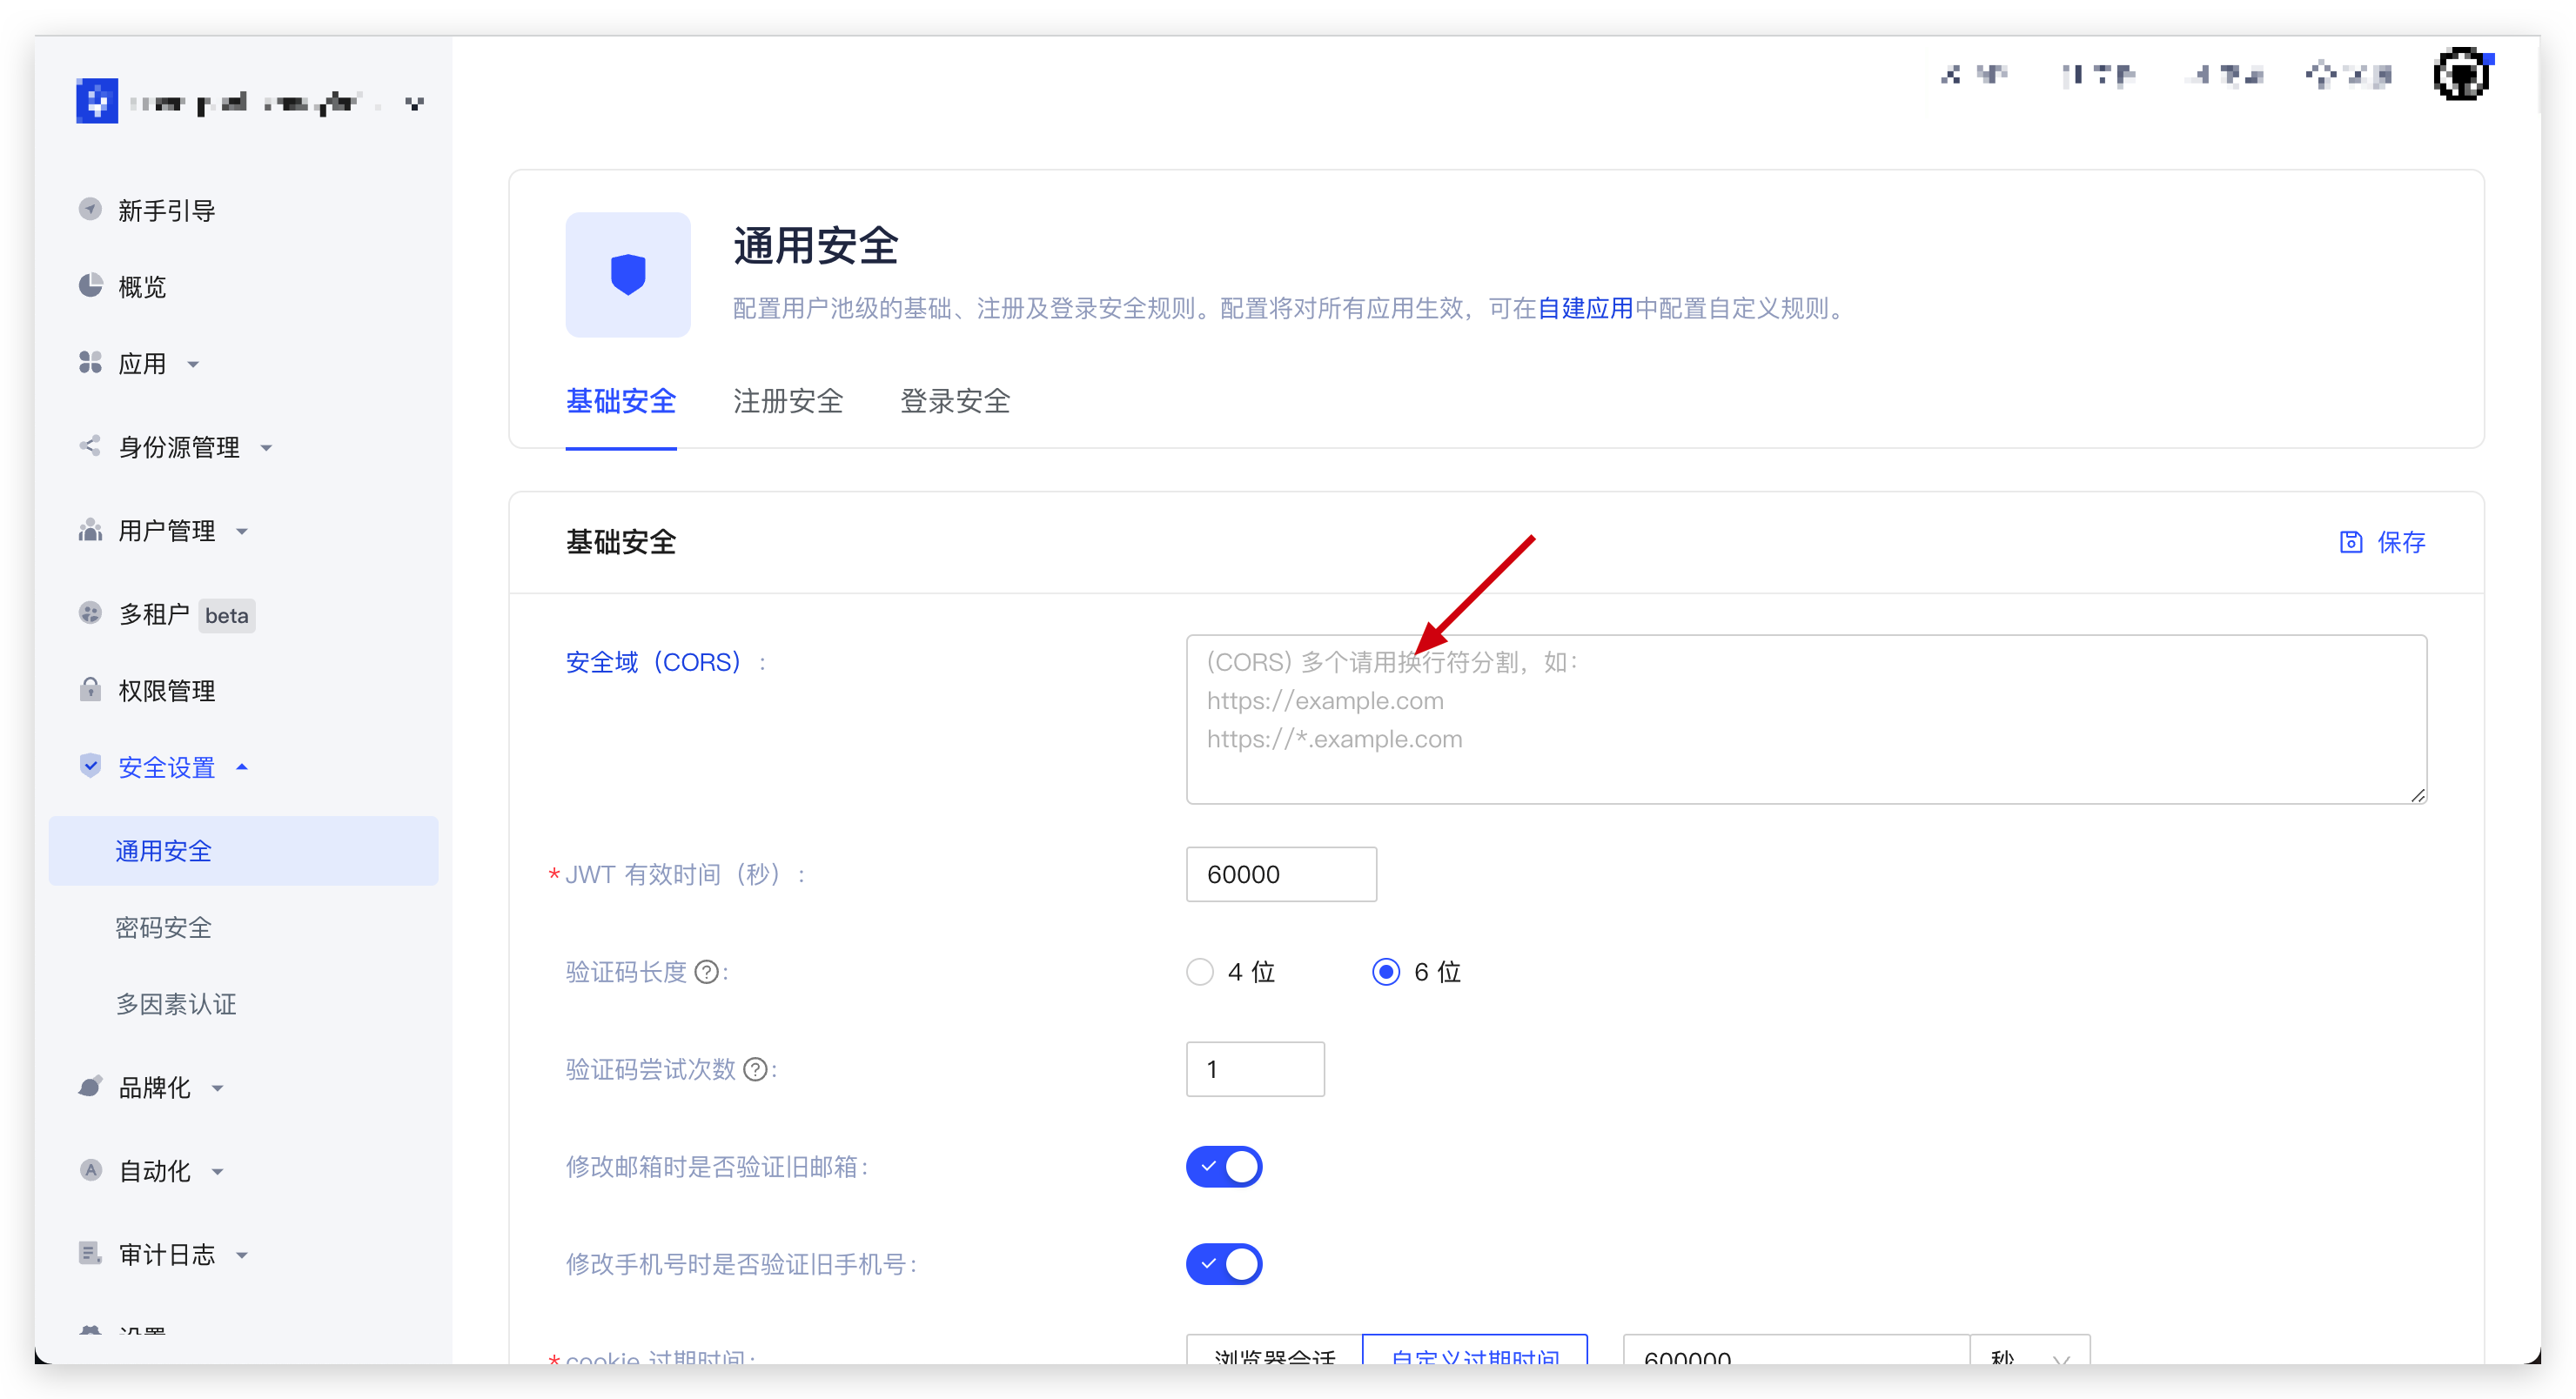Expand the 品牌化 sidebar menu

pyautogui.click(x=154, y=1087)
